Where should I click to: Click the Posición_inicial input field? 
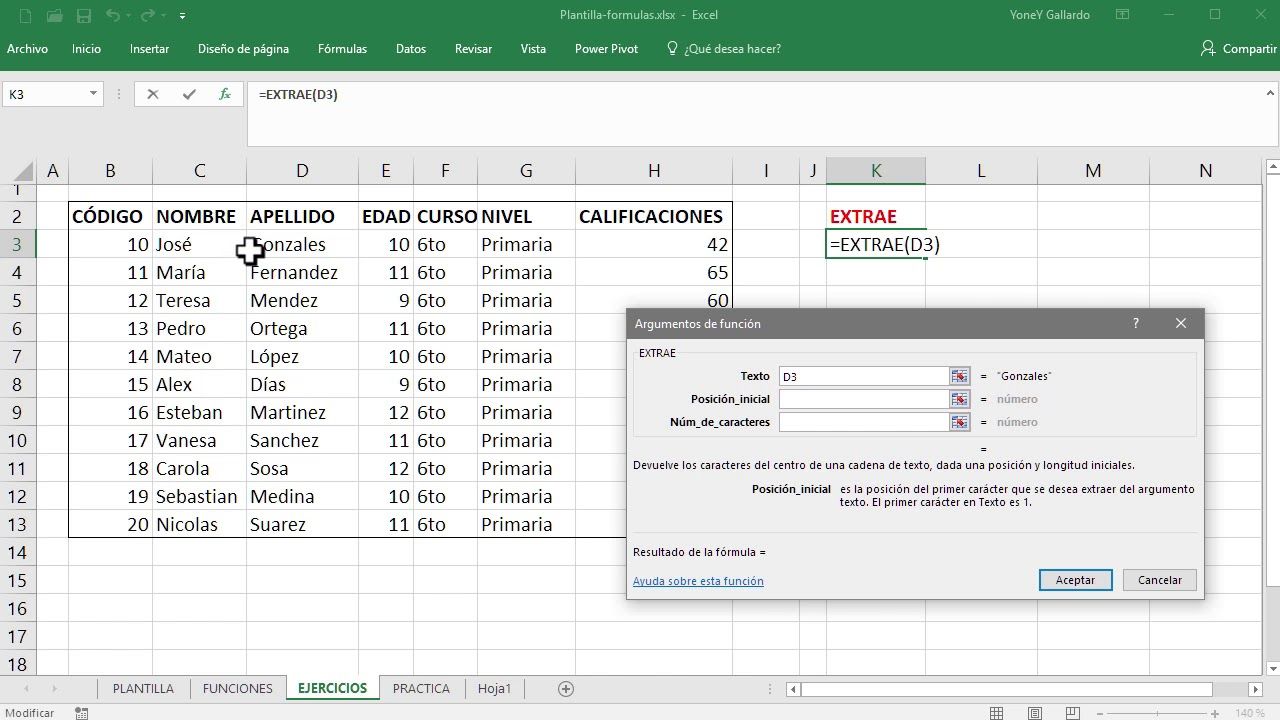click(x=863, y=399)
